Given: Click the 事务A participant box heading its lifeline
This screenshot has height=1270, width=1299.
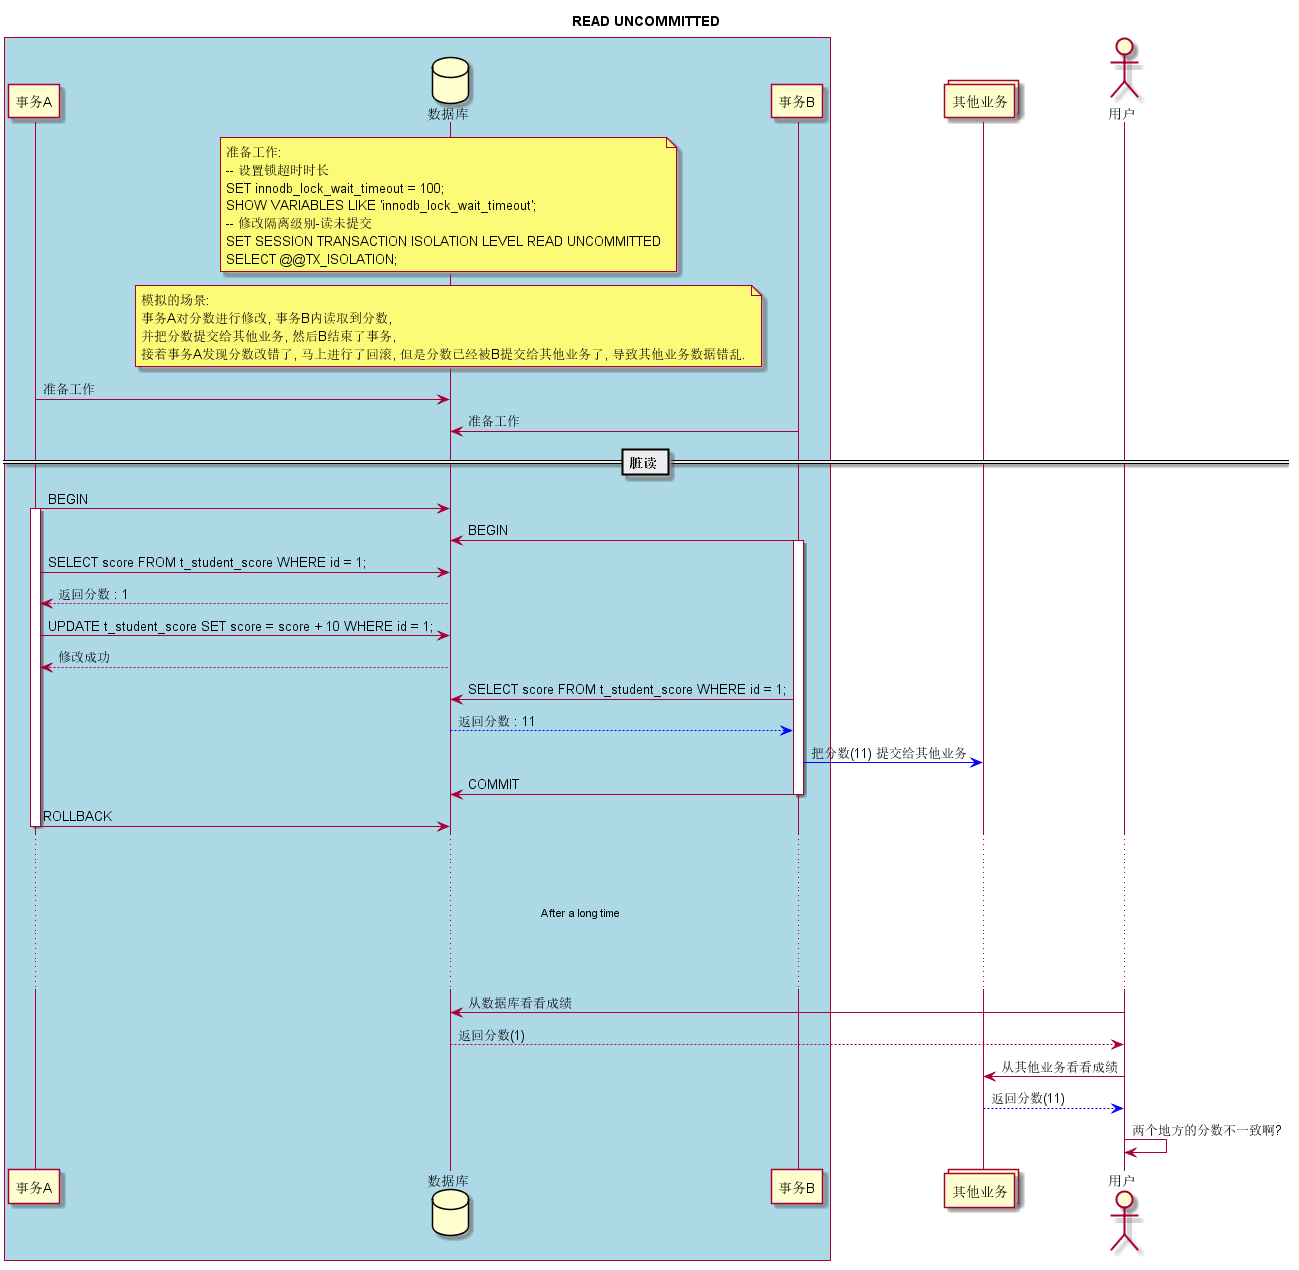Looking at the screenshot, I should coord(34,101).
